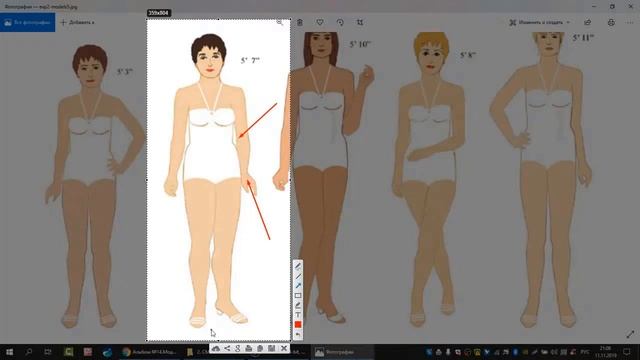Switch to Photos app taskbar button
The image size is (640, 360).
(x=342, y=351)
